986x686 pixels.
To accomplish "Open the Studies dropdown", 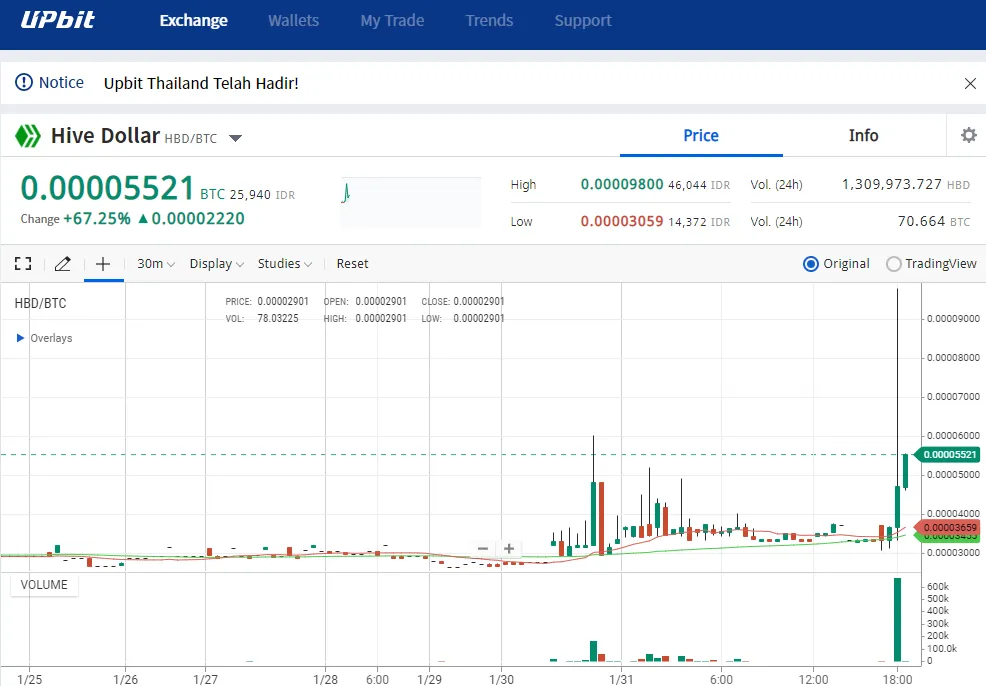I will click(284, 263).
